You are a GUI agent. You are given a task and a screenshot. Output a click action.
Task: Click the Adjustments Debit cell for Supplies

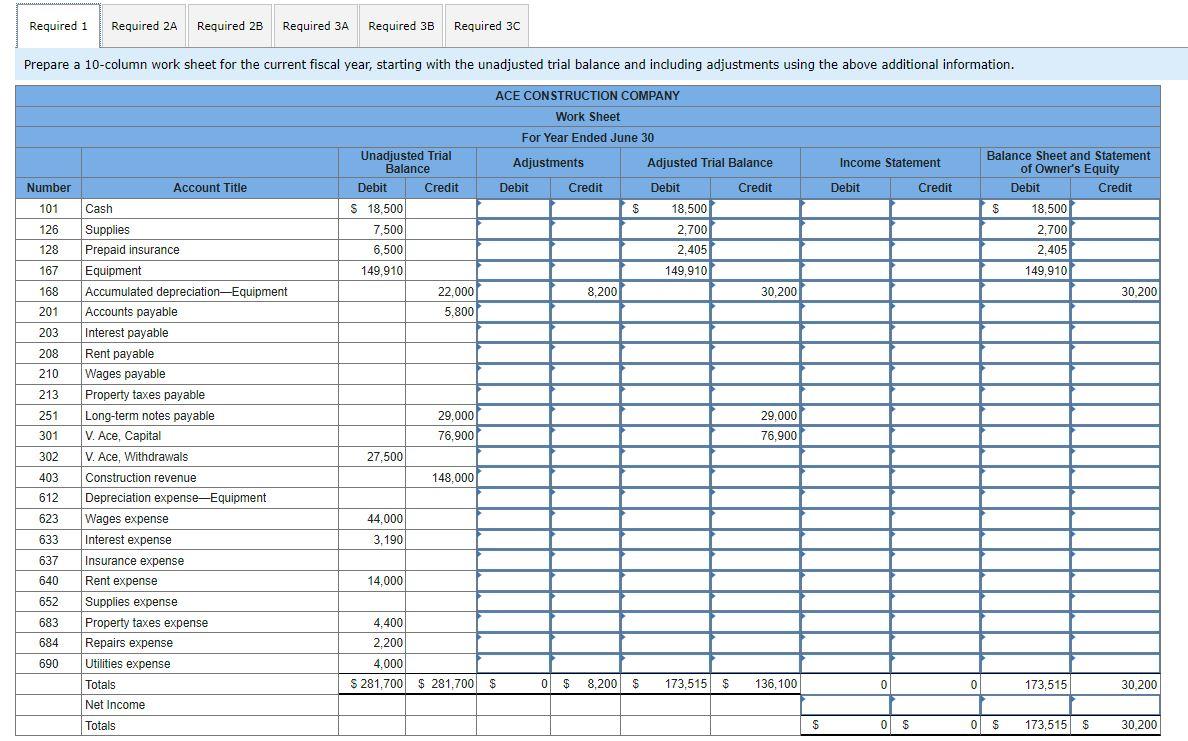tap(514, 229)
